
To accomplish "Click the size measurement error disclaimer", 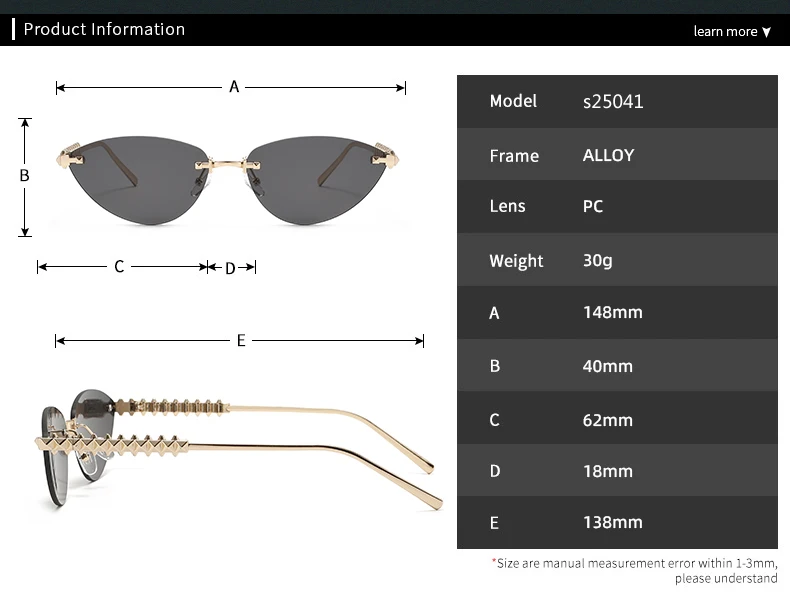I will 635,571.
